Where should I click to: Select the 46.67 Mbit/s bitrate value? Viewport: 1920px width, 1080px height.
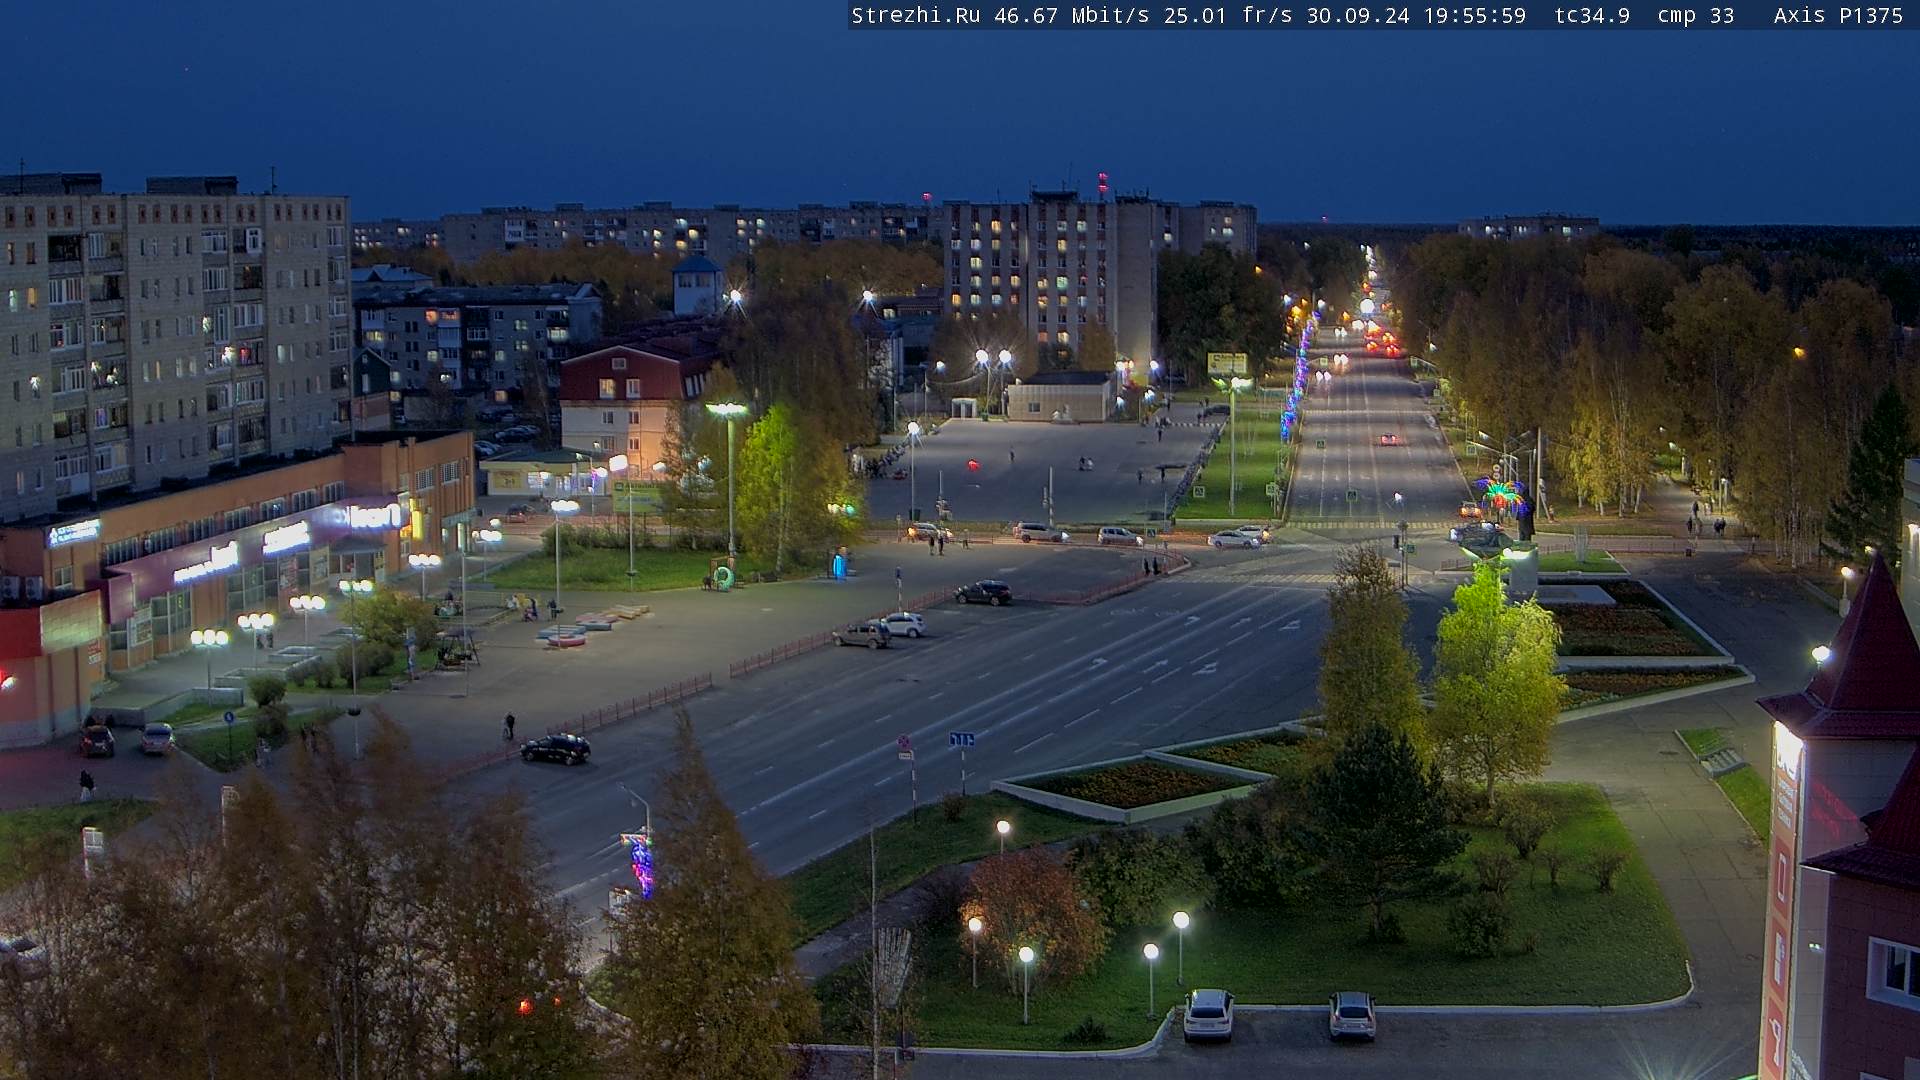tap(1071, 16)
